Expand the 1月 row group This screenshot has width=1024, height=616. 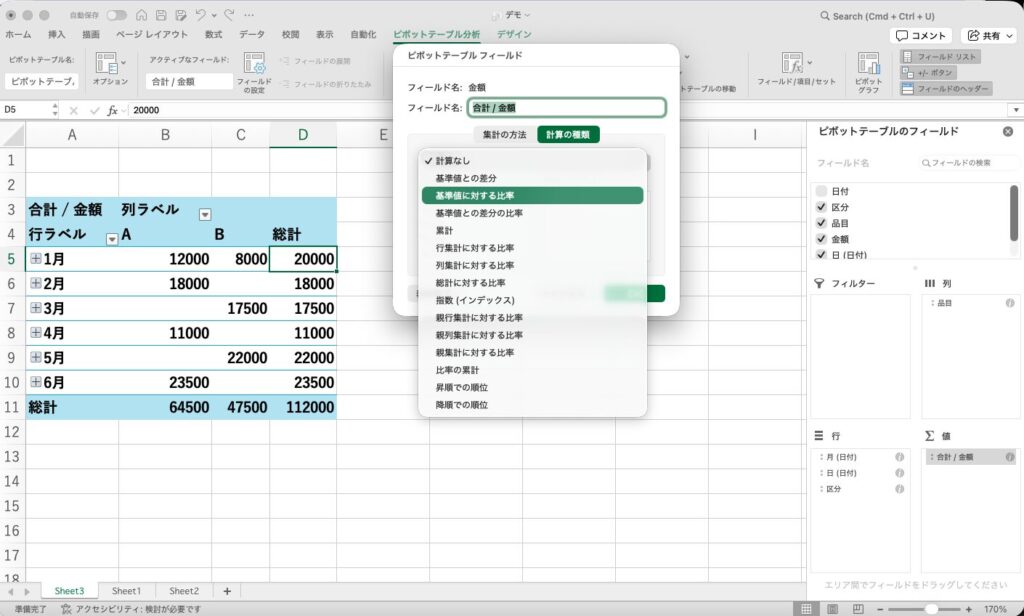point(36,259)
